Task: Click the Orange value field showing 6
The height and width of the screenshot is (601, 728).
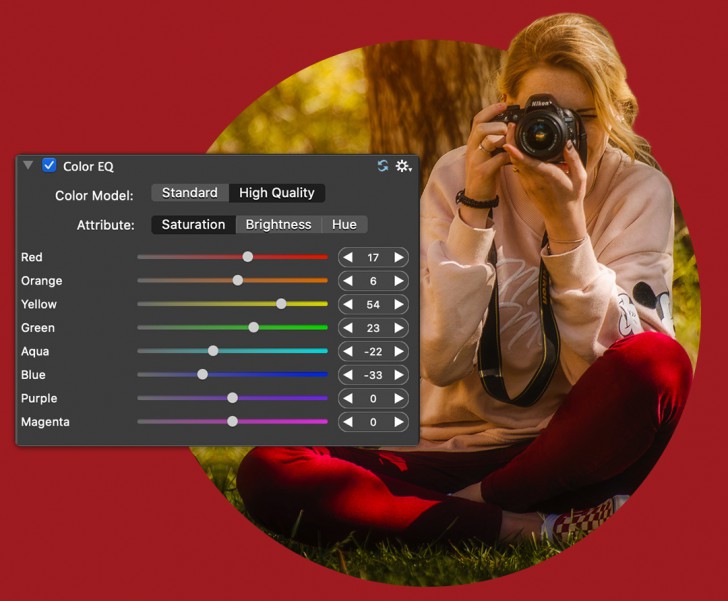Action: pos(373,281)
